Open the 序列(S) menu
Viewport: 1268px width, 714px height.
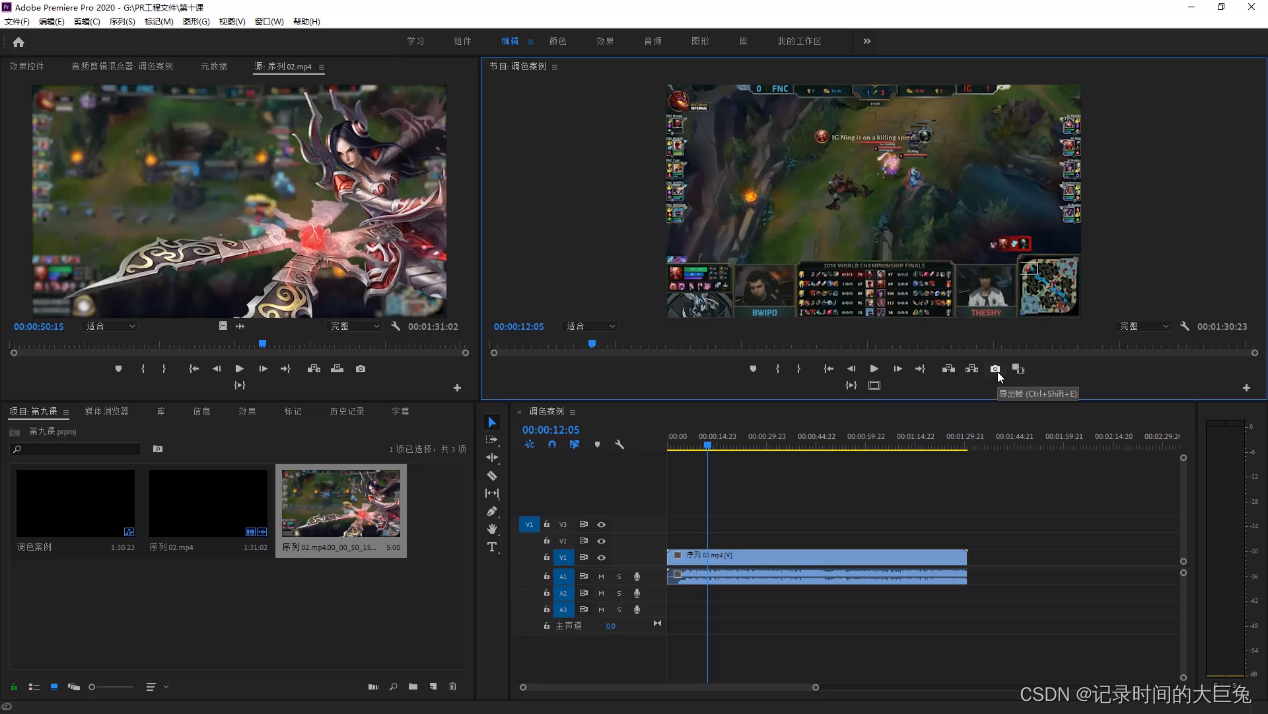point(122,21)
